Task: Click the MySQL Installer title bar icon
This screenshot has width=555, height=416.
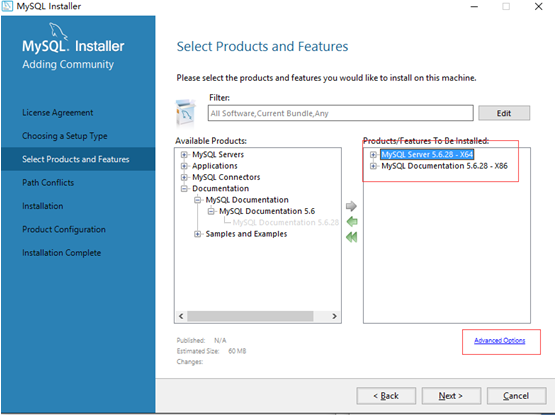Action: click(7, 6)
